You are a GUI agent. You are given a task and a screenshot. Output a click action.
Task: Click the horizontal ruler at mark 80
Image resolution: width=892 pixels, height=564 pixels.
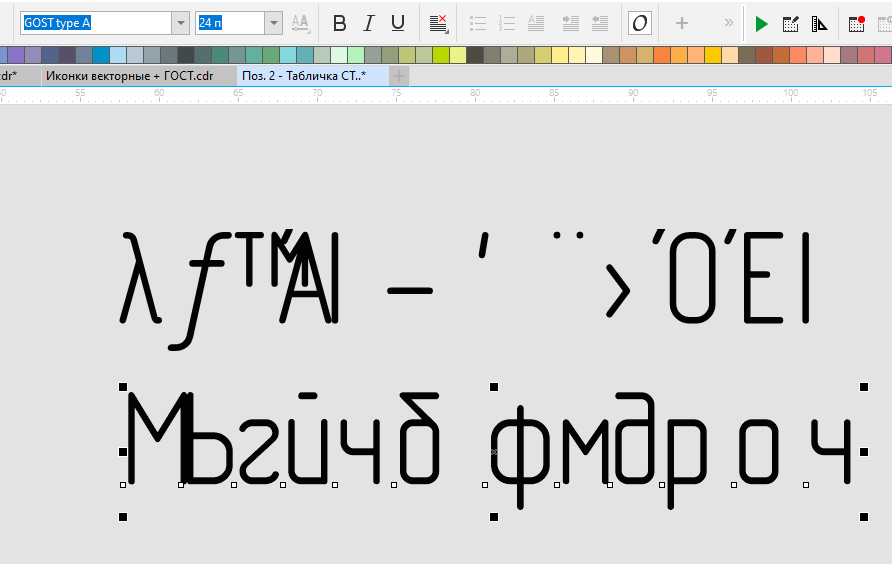point(475,95)
